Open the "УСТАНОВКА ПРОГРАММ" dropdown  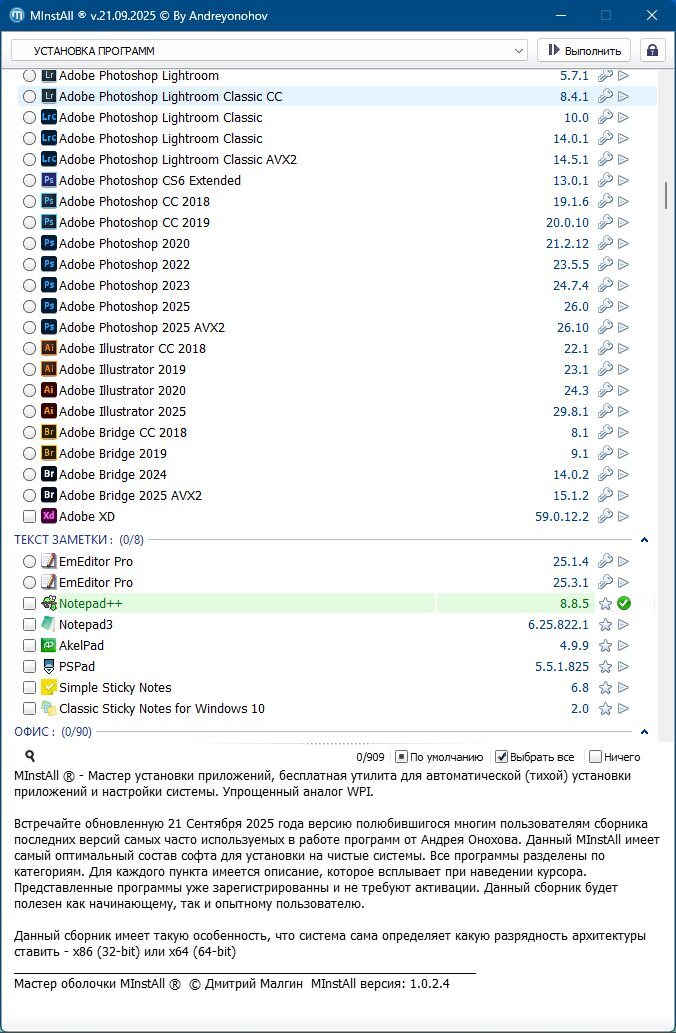click(x=268, y=50)
